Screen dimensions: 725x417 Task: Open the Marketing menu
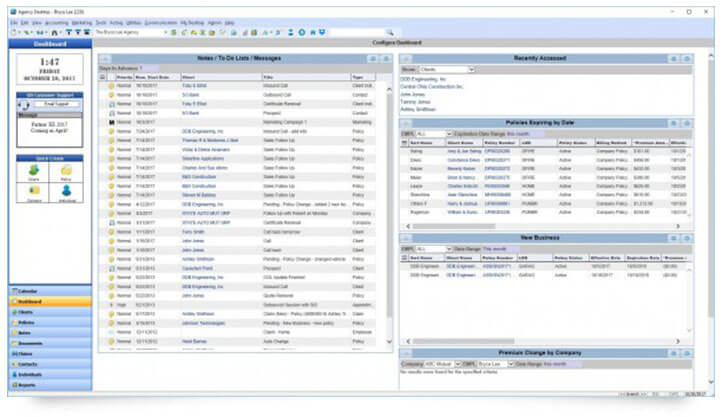click(x=82, y=23)
